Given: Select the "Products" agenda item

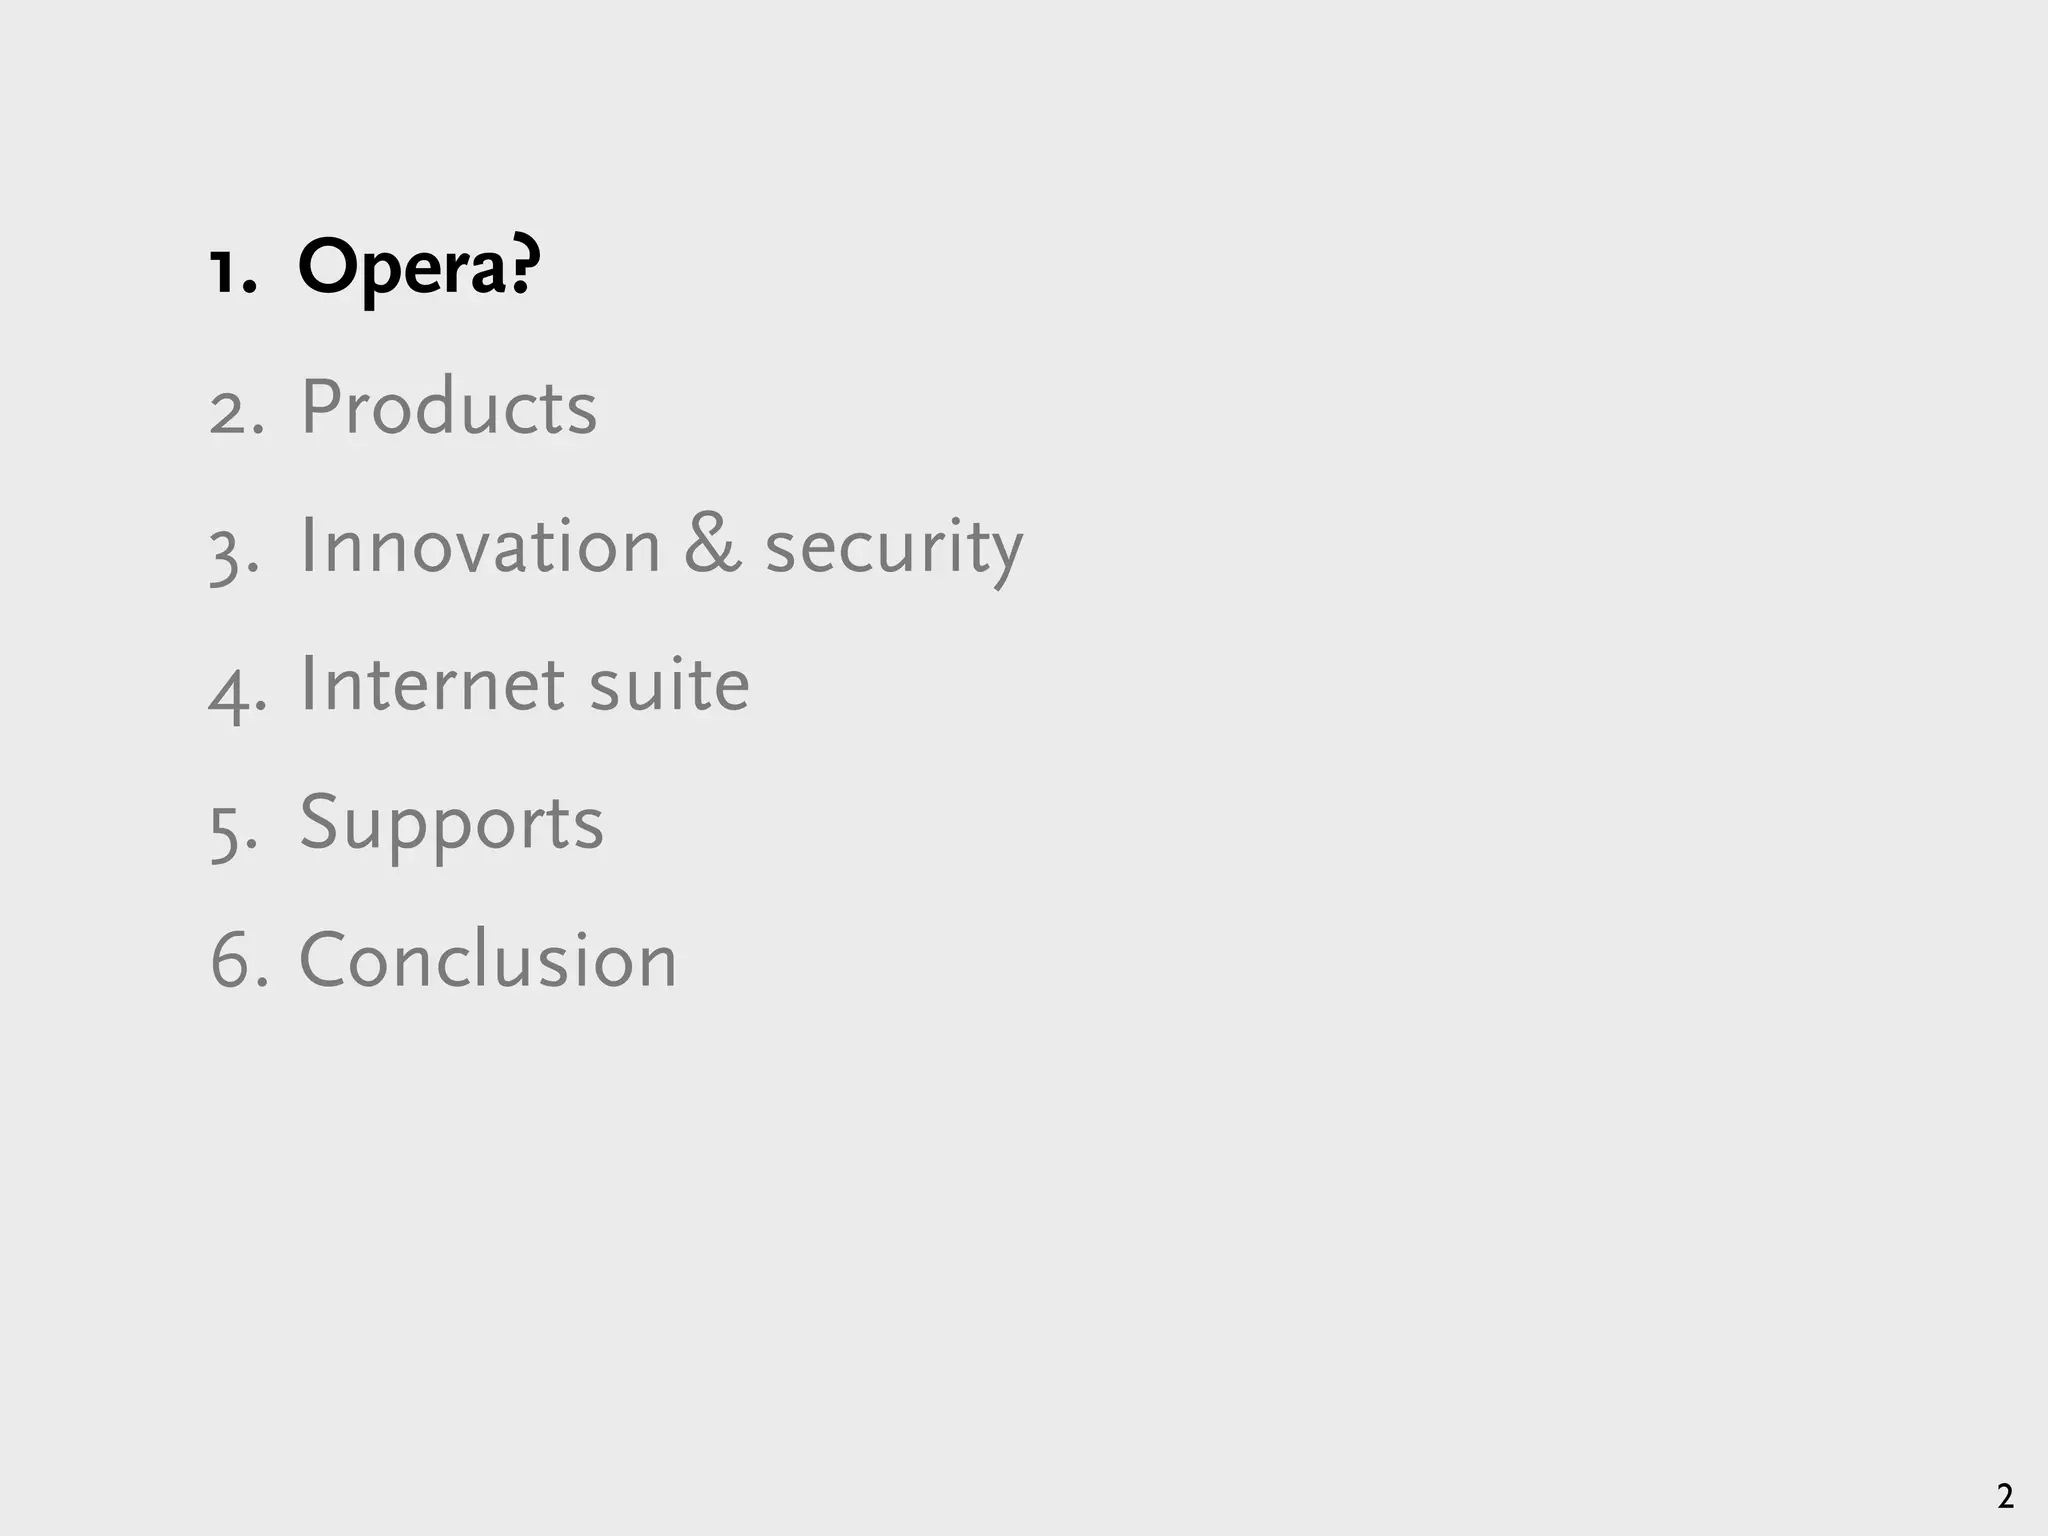Looking at the screenshot, I should click(x=448, y=408).
